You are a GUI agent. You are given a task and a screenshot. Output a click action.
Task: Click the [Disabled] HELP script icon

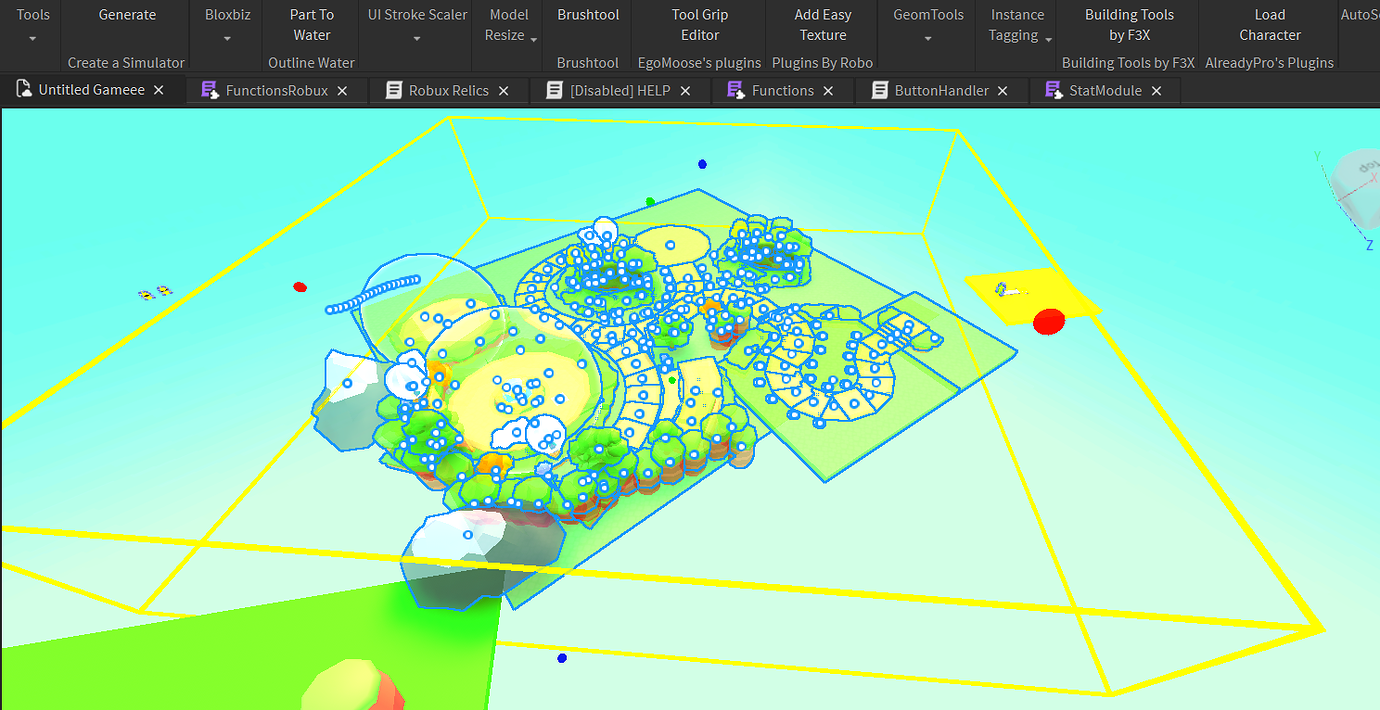555,90
